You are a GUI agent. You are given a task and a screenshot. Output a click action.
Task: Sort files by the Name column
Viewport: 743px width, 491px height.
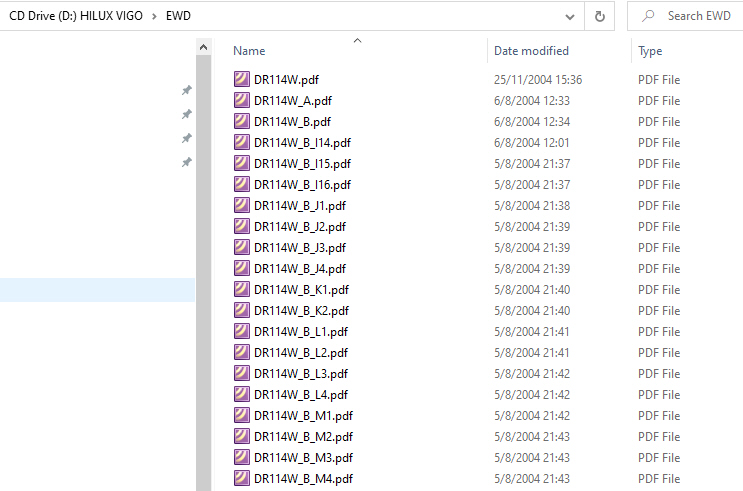[x=249, y=51]
